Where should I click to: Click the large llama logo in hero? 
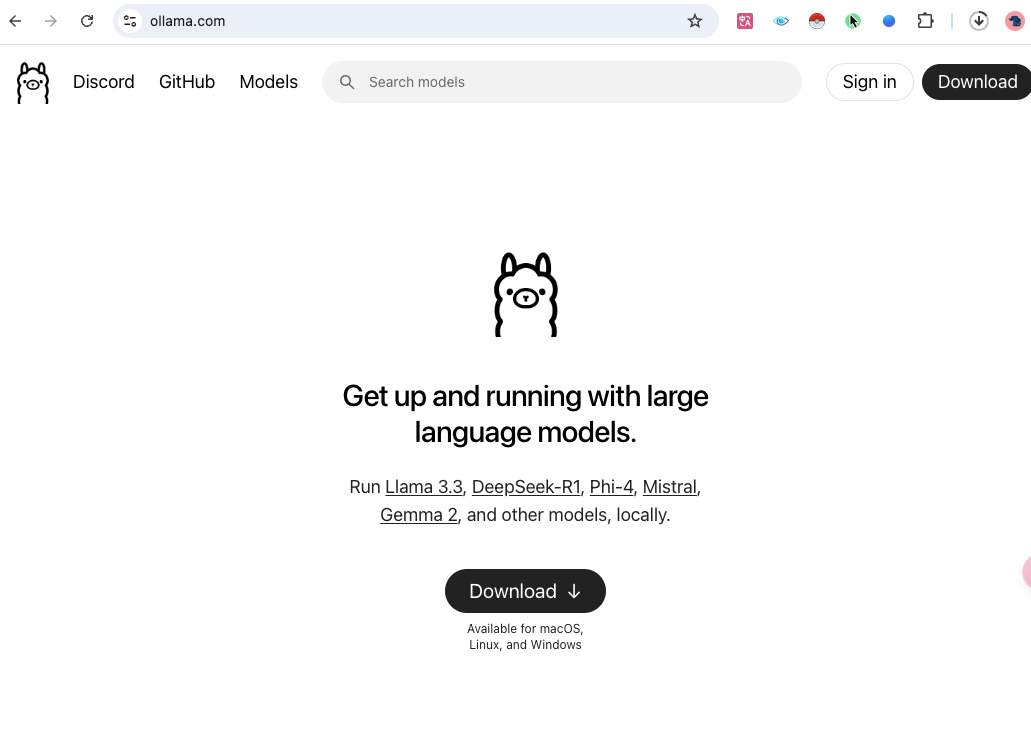[525, 295]
